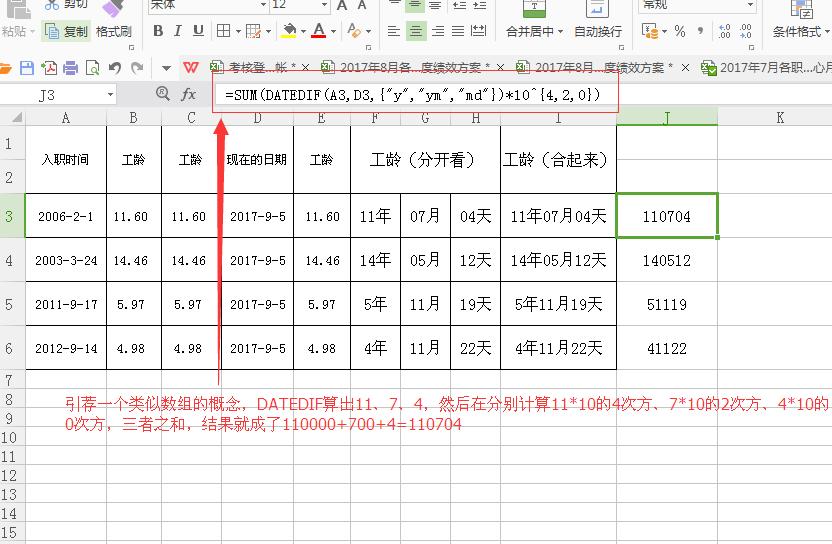Redo the last undone action
This screenshot has height=544, width=832.
[x=137, y=68]
